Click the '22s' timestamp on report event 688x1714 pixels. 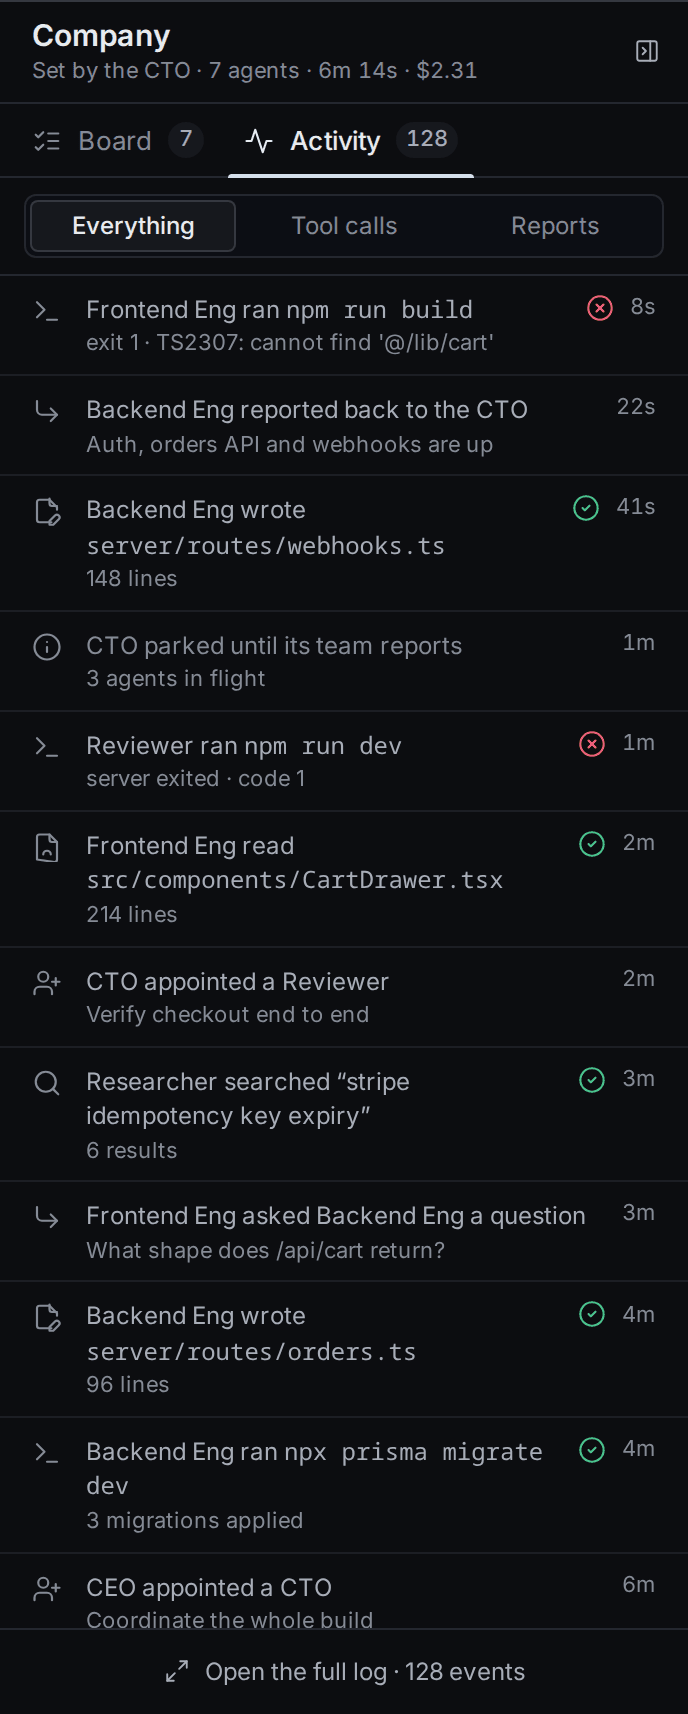[636, 407]
